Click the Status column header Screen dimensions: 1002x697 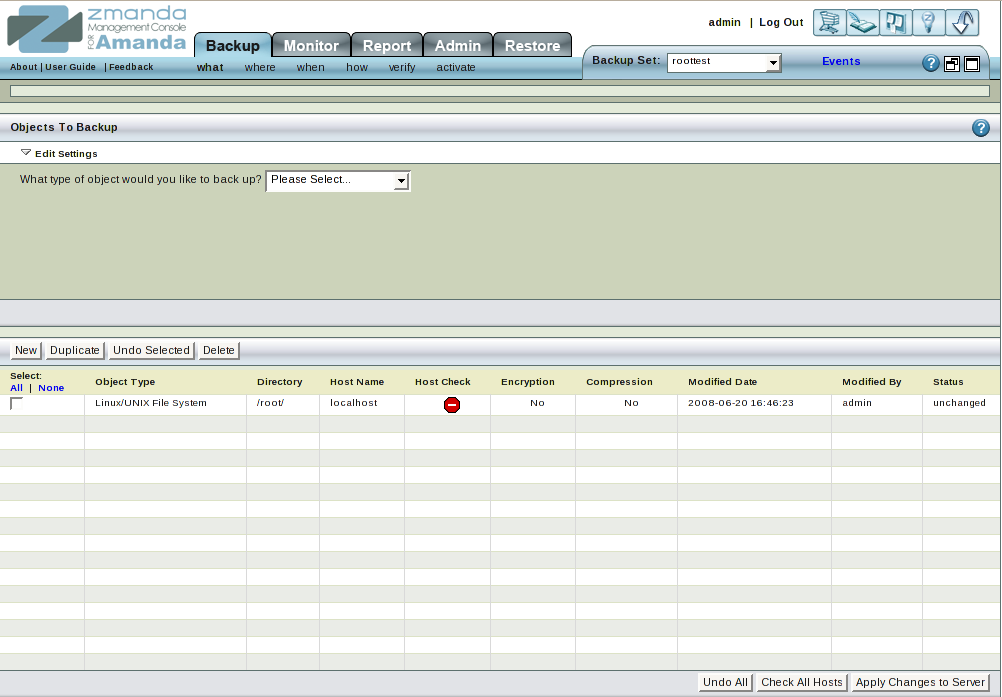coord(948,382)
